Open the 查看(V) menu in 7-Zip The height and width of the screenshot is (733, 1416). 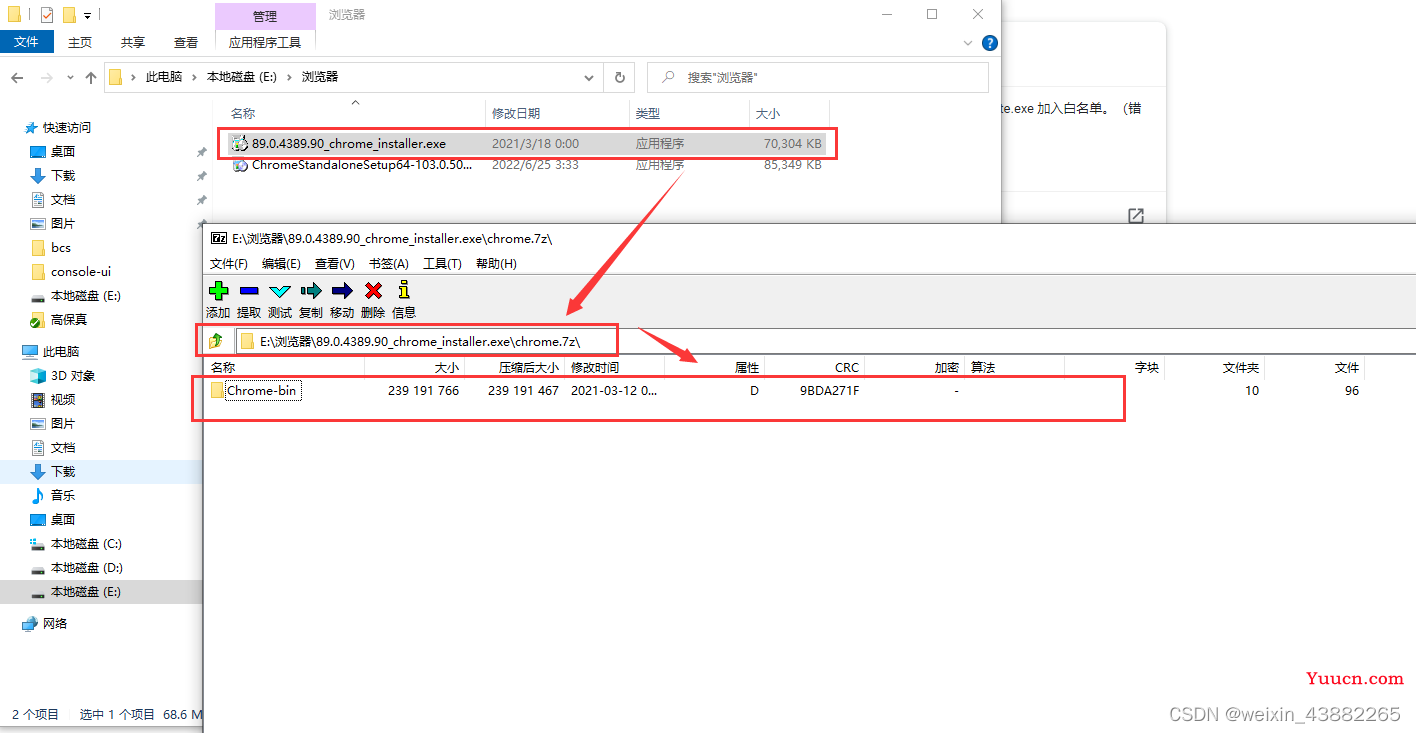click(334, 263)
